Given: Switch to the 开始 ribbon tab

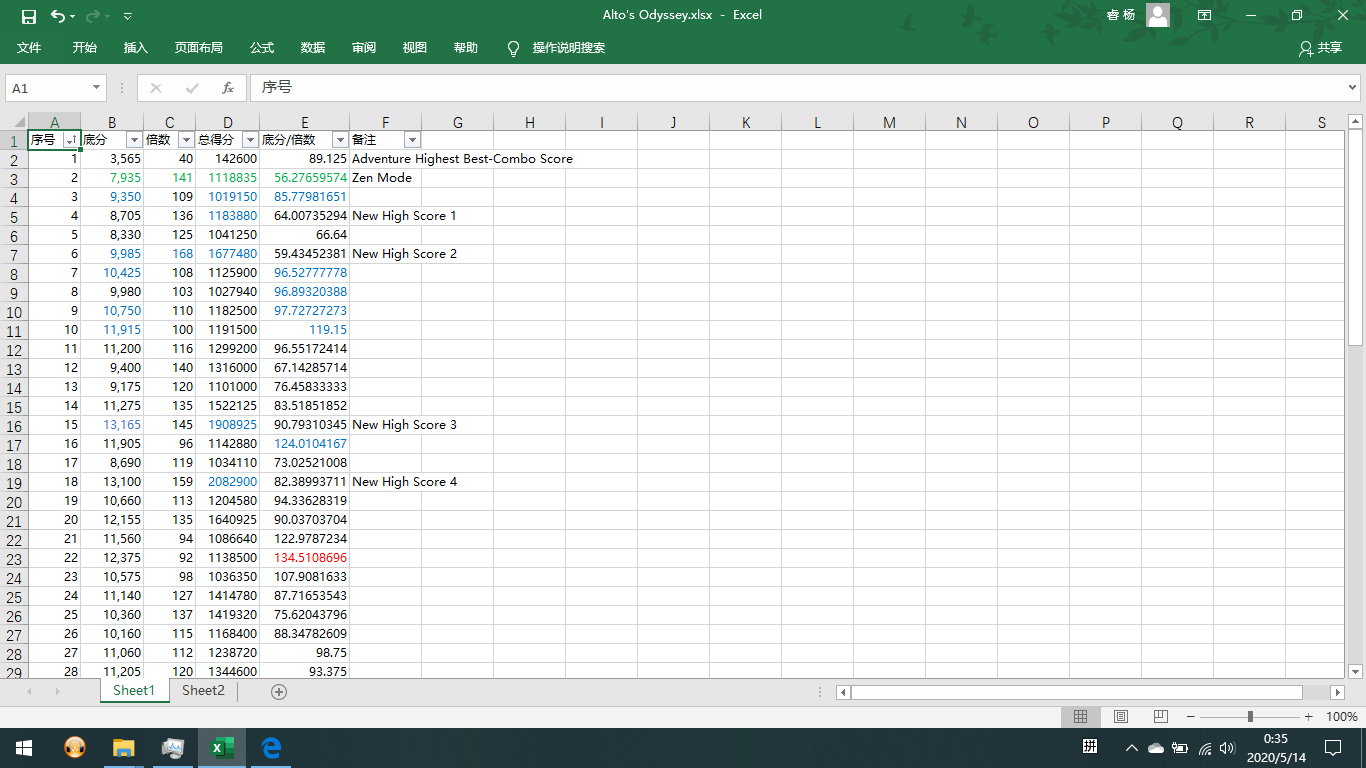Looking at the screenshot, I should [85, 48].
